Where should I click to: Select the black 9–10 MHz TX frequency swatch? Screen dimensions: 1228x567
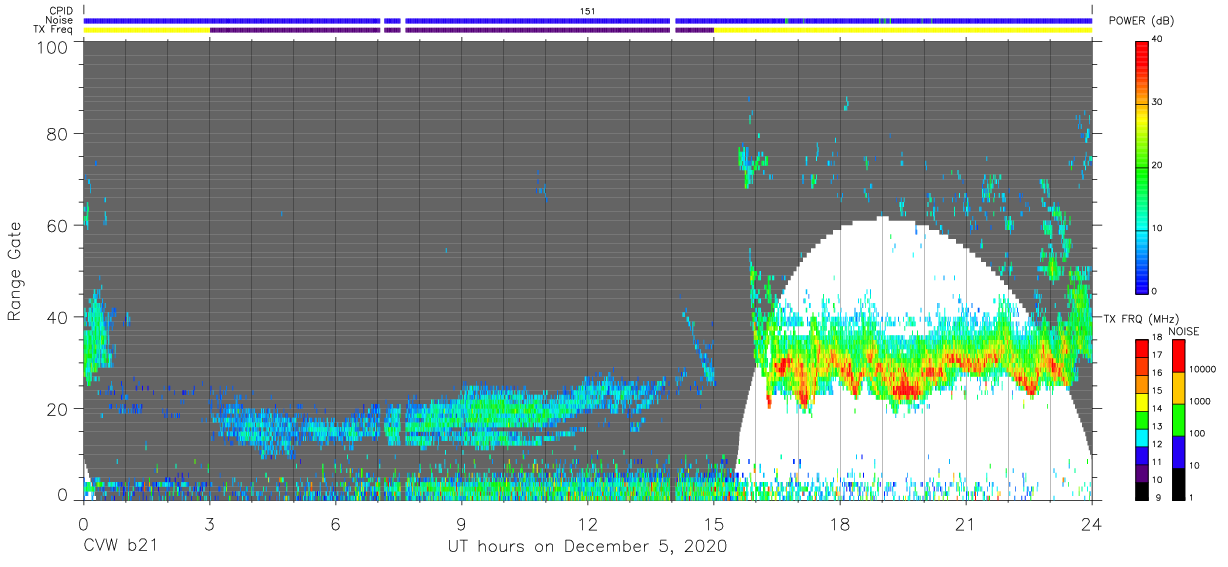click(1142, 490)
